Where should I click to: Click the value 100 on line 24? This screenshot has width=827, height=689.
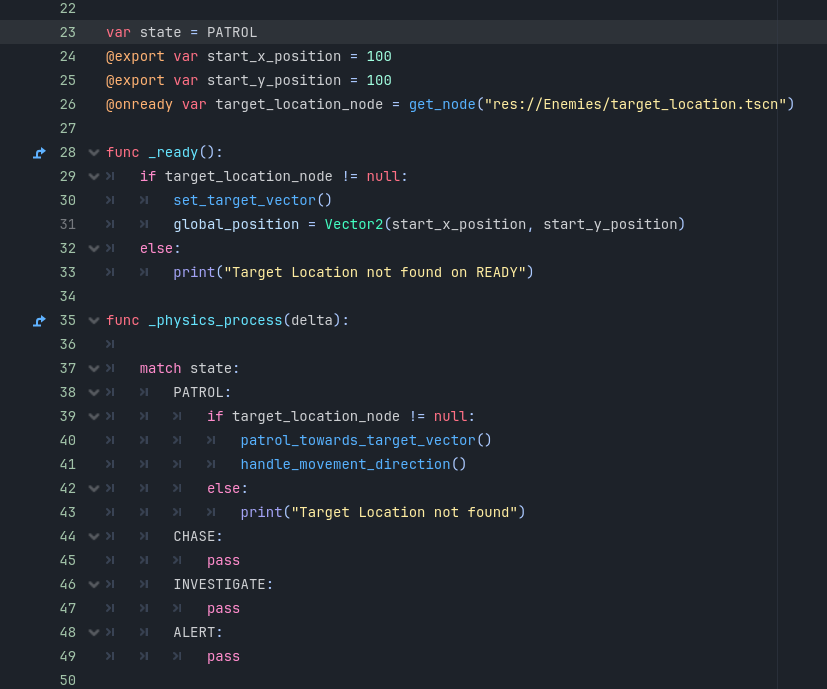[x=379, y=56]
